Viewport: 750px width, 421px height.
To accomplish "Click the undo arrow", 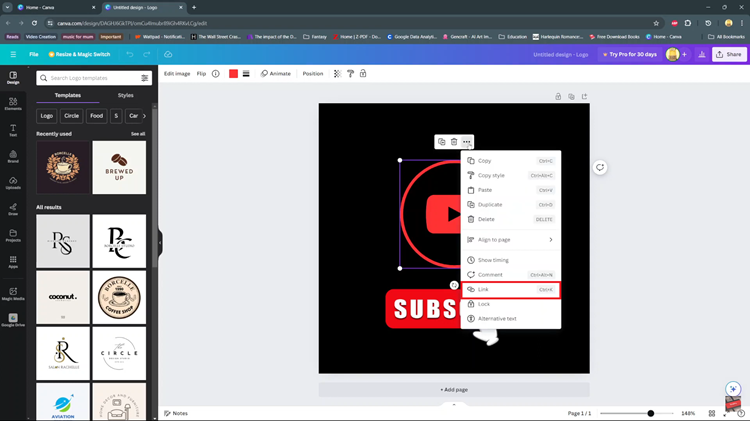I will 130,54.
